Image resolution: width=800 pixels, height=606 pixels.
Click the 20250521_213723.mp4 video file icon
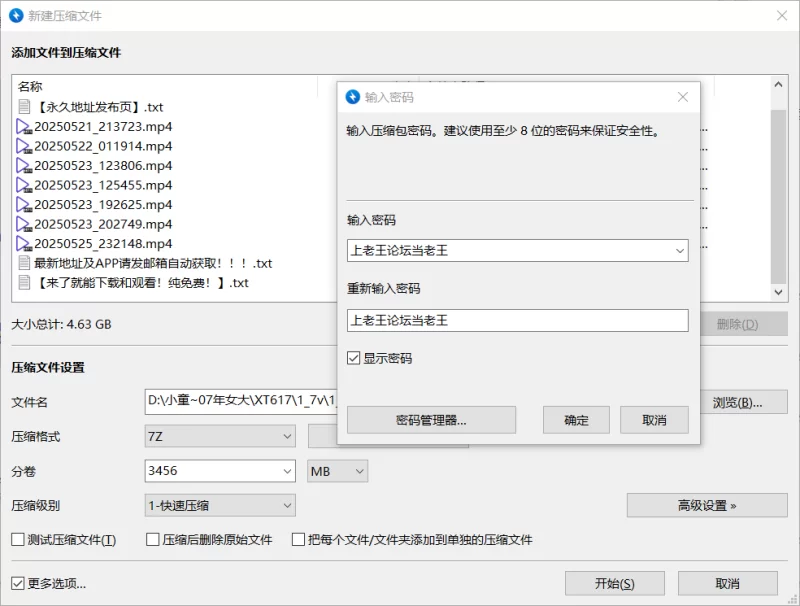(25, 127)
